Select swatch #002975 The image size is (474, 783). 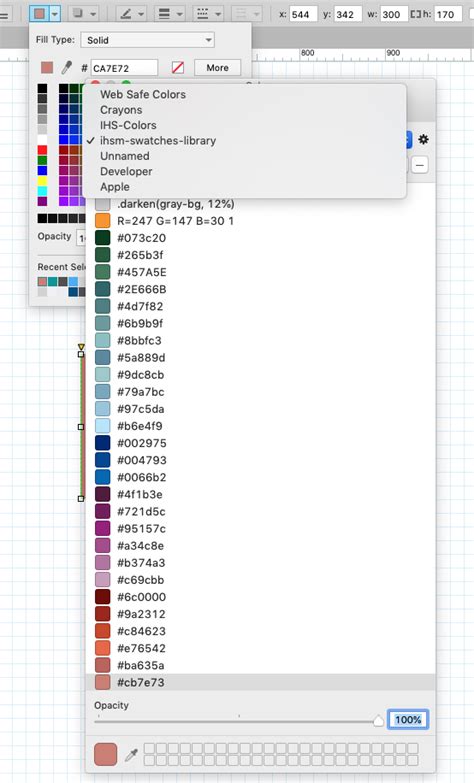pos(260,443)
